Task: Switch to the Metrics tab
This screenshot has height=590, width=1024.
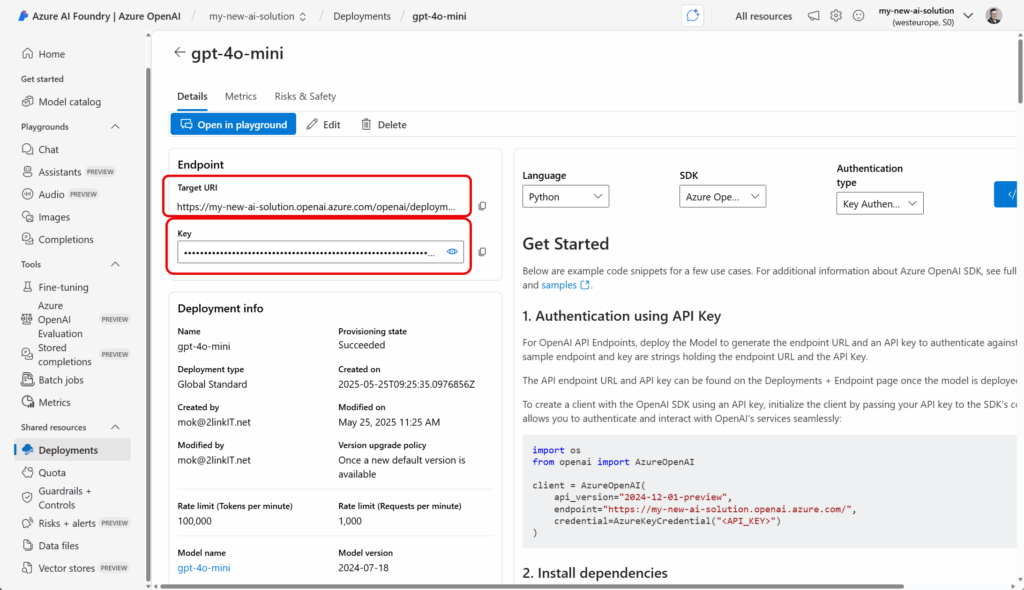Action: tap(240, 96)
